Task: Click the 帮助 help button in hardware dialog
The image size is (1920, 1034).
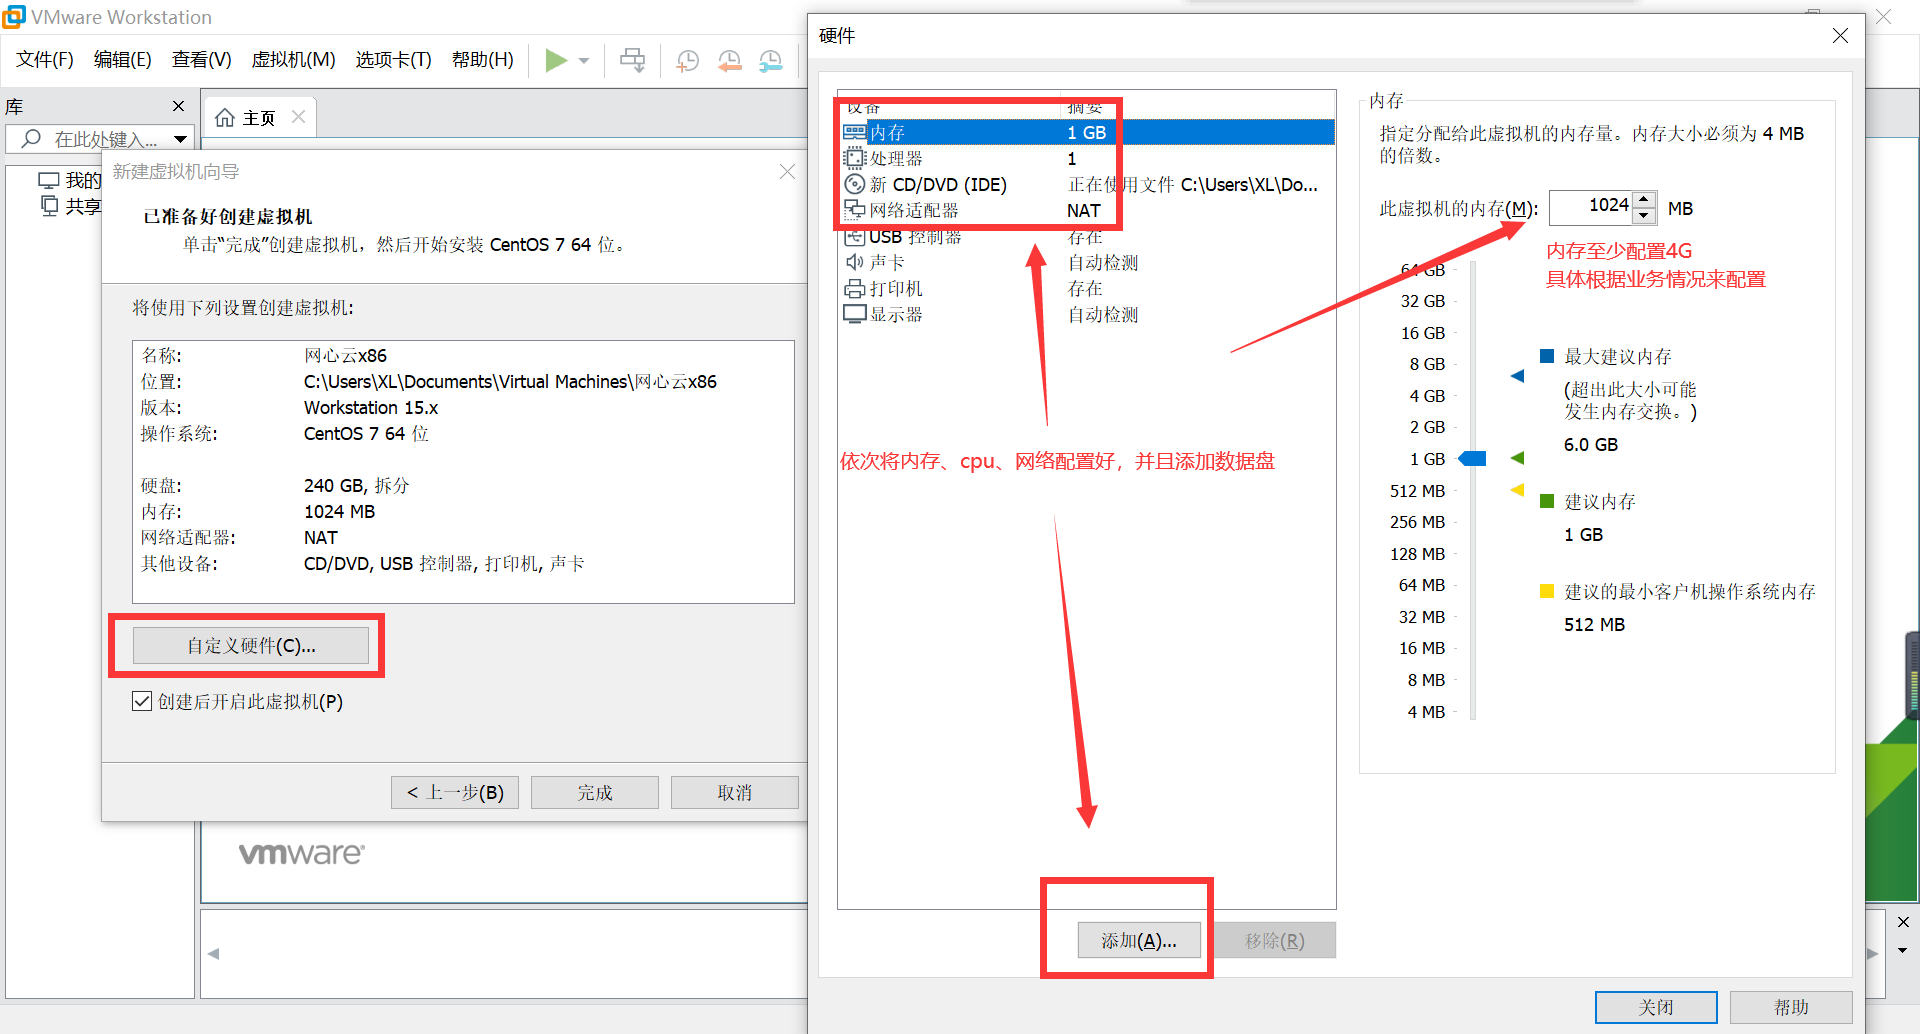Action: pyautogui.click(x=1791, y=1007)
